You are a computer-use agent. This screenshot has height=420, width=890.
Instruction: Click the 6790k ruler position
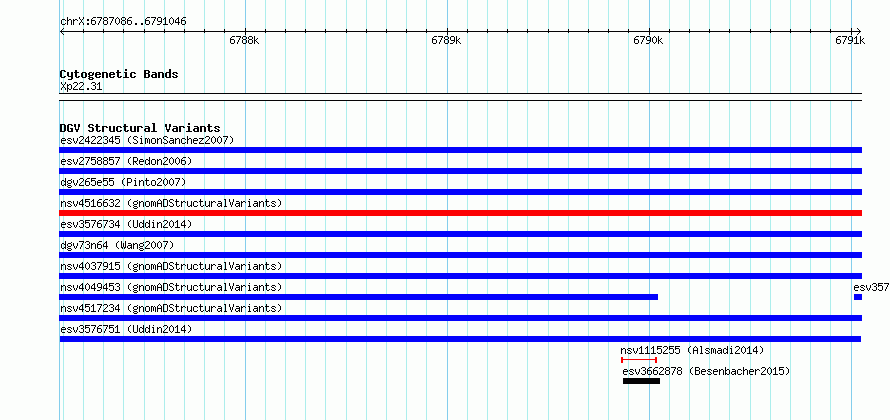(648, 40)
